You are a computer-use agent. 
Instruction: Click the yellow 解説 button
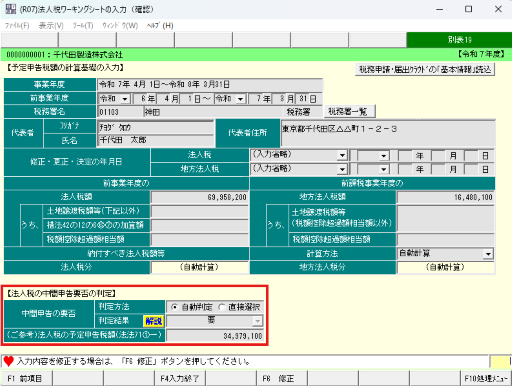(x=153, y=321)
